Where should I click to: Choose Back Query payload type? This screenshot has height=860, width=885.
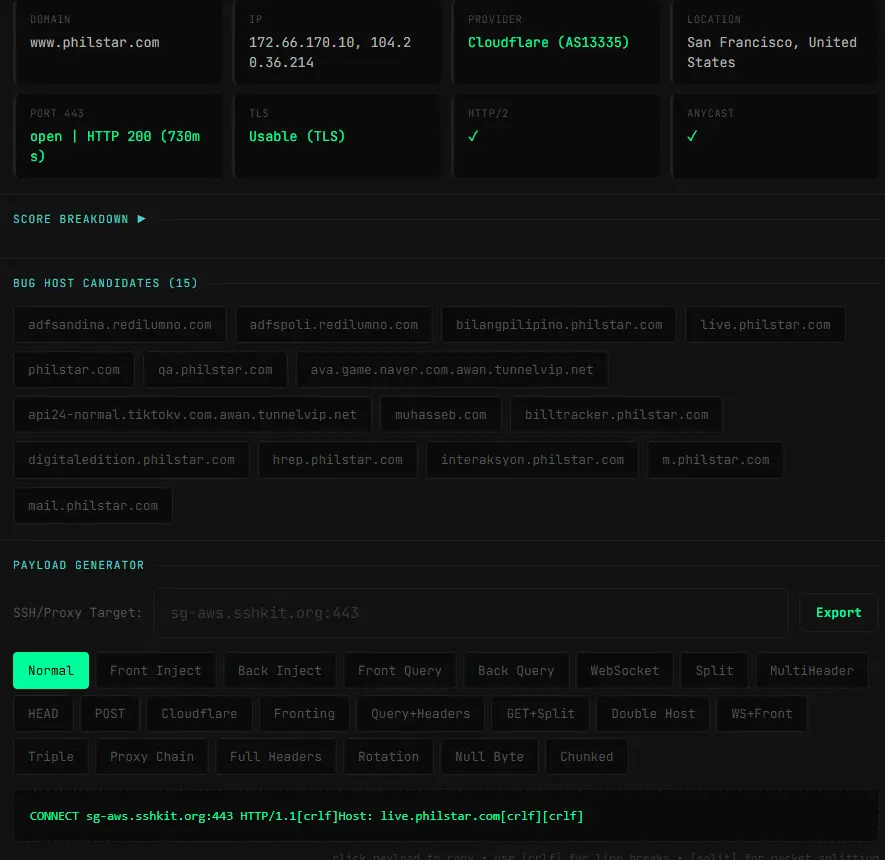point(516,670)
